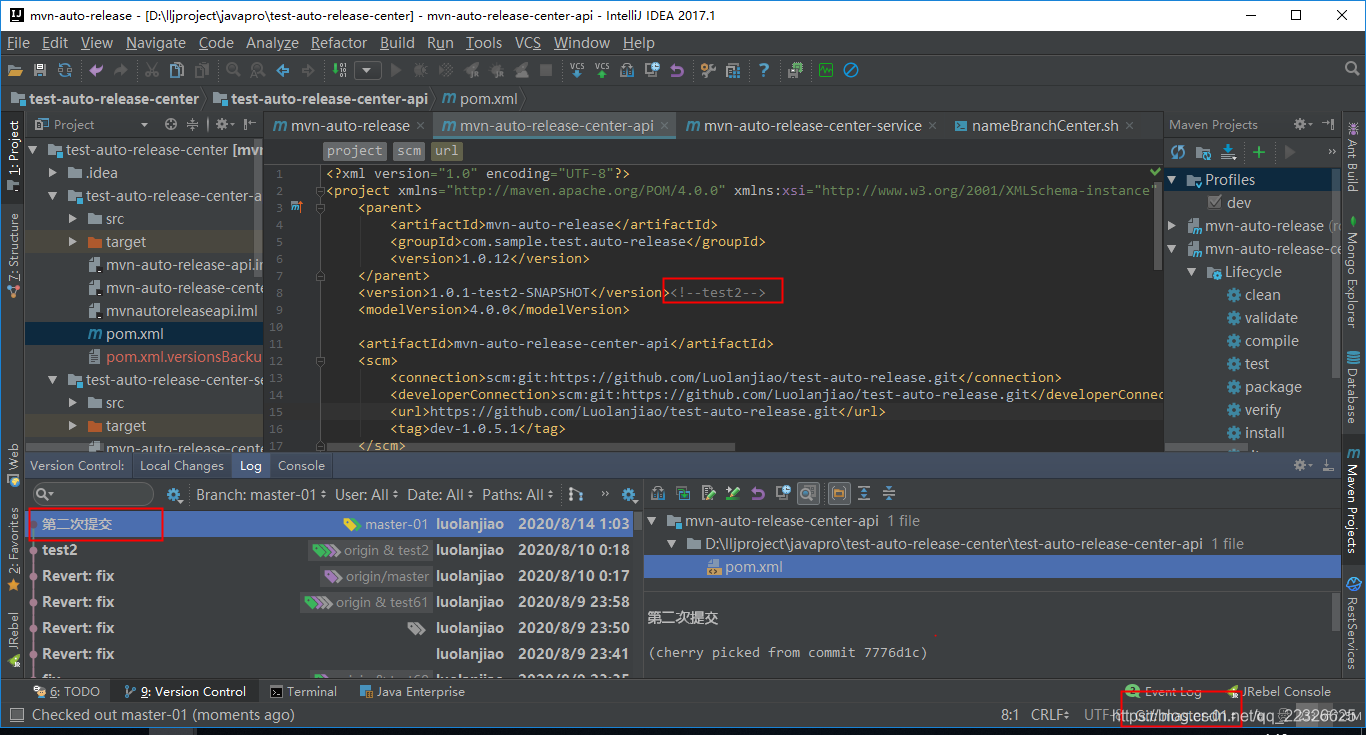Revert changes with purple arrow in main toolbar

coord(677,70)
